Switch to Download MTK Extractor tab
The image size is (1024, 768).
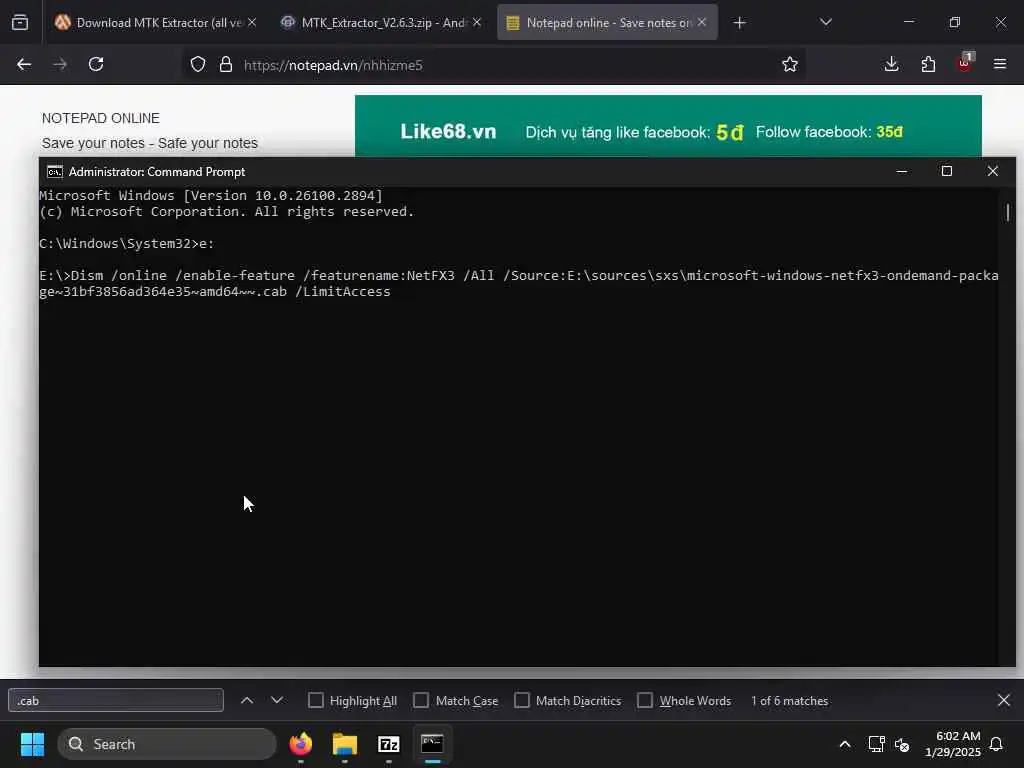tap(150, 23)
